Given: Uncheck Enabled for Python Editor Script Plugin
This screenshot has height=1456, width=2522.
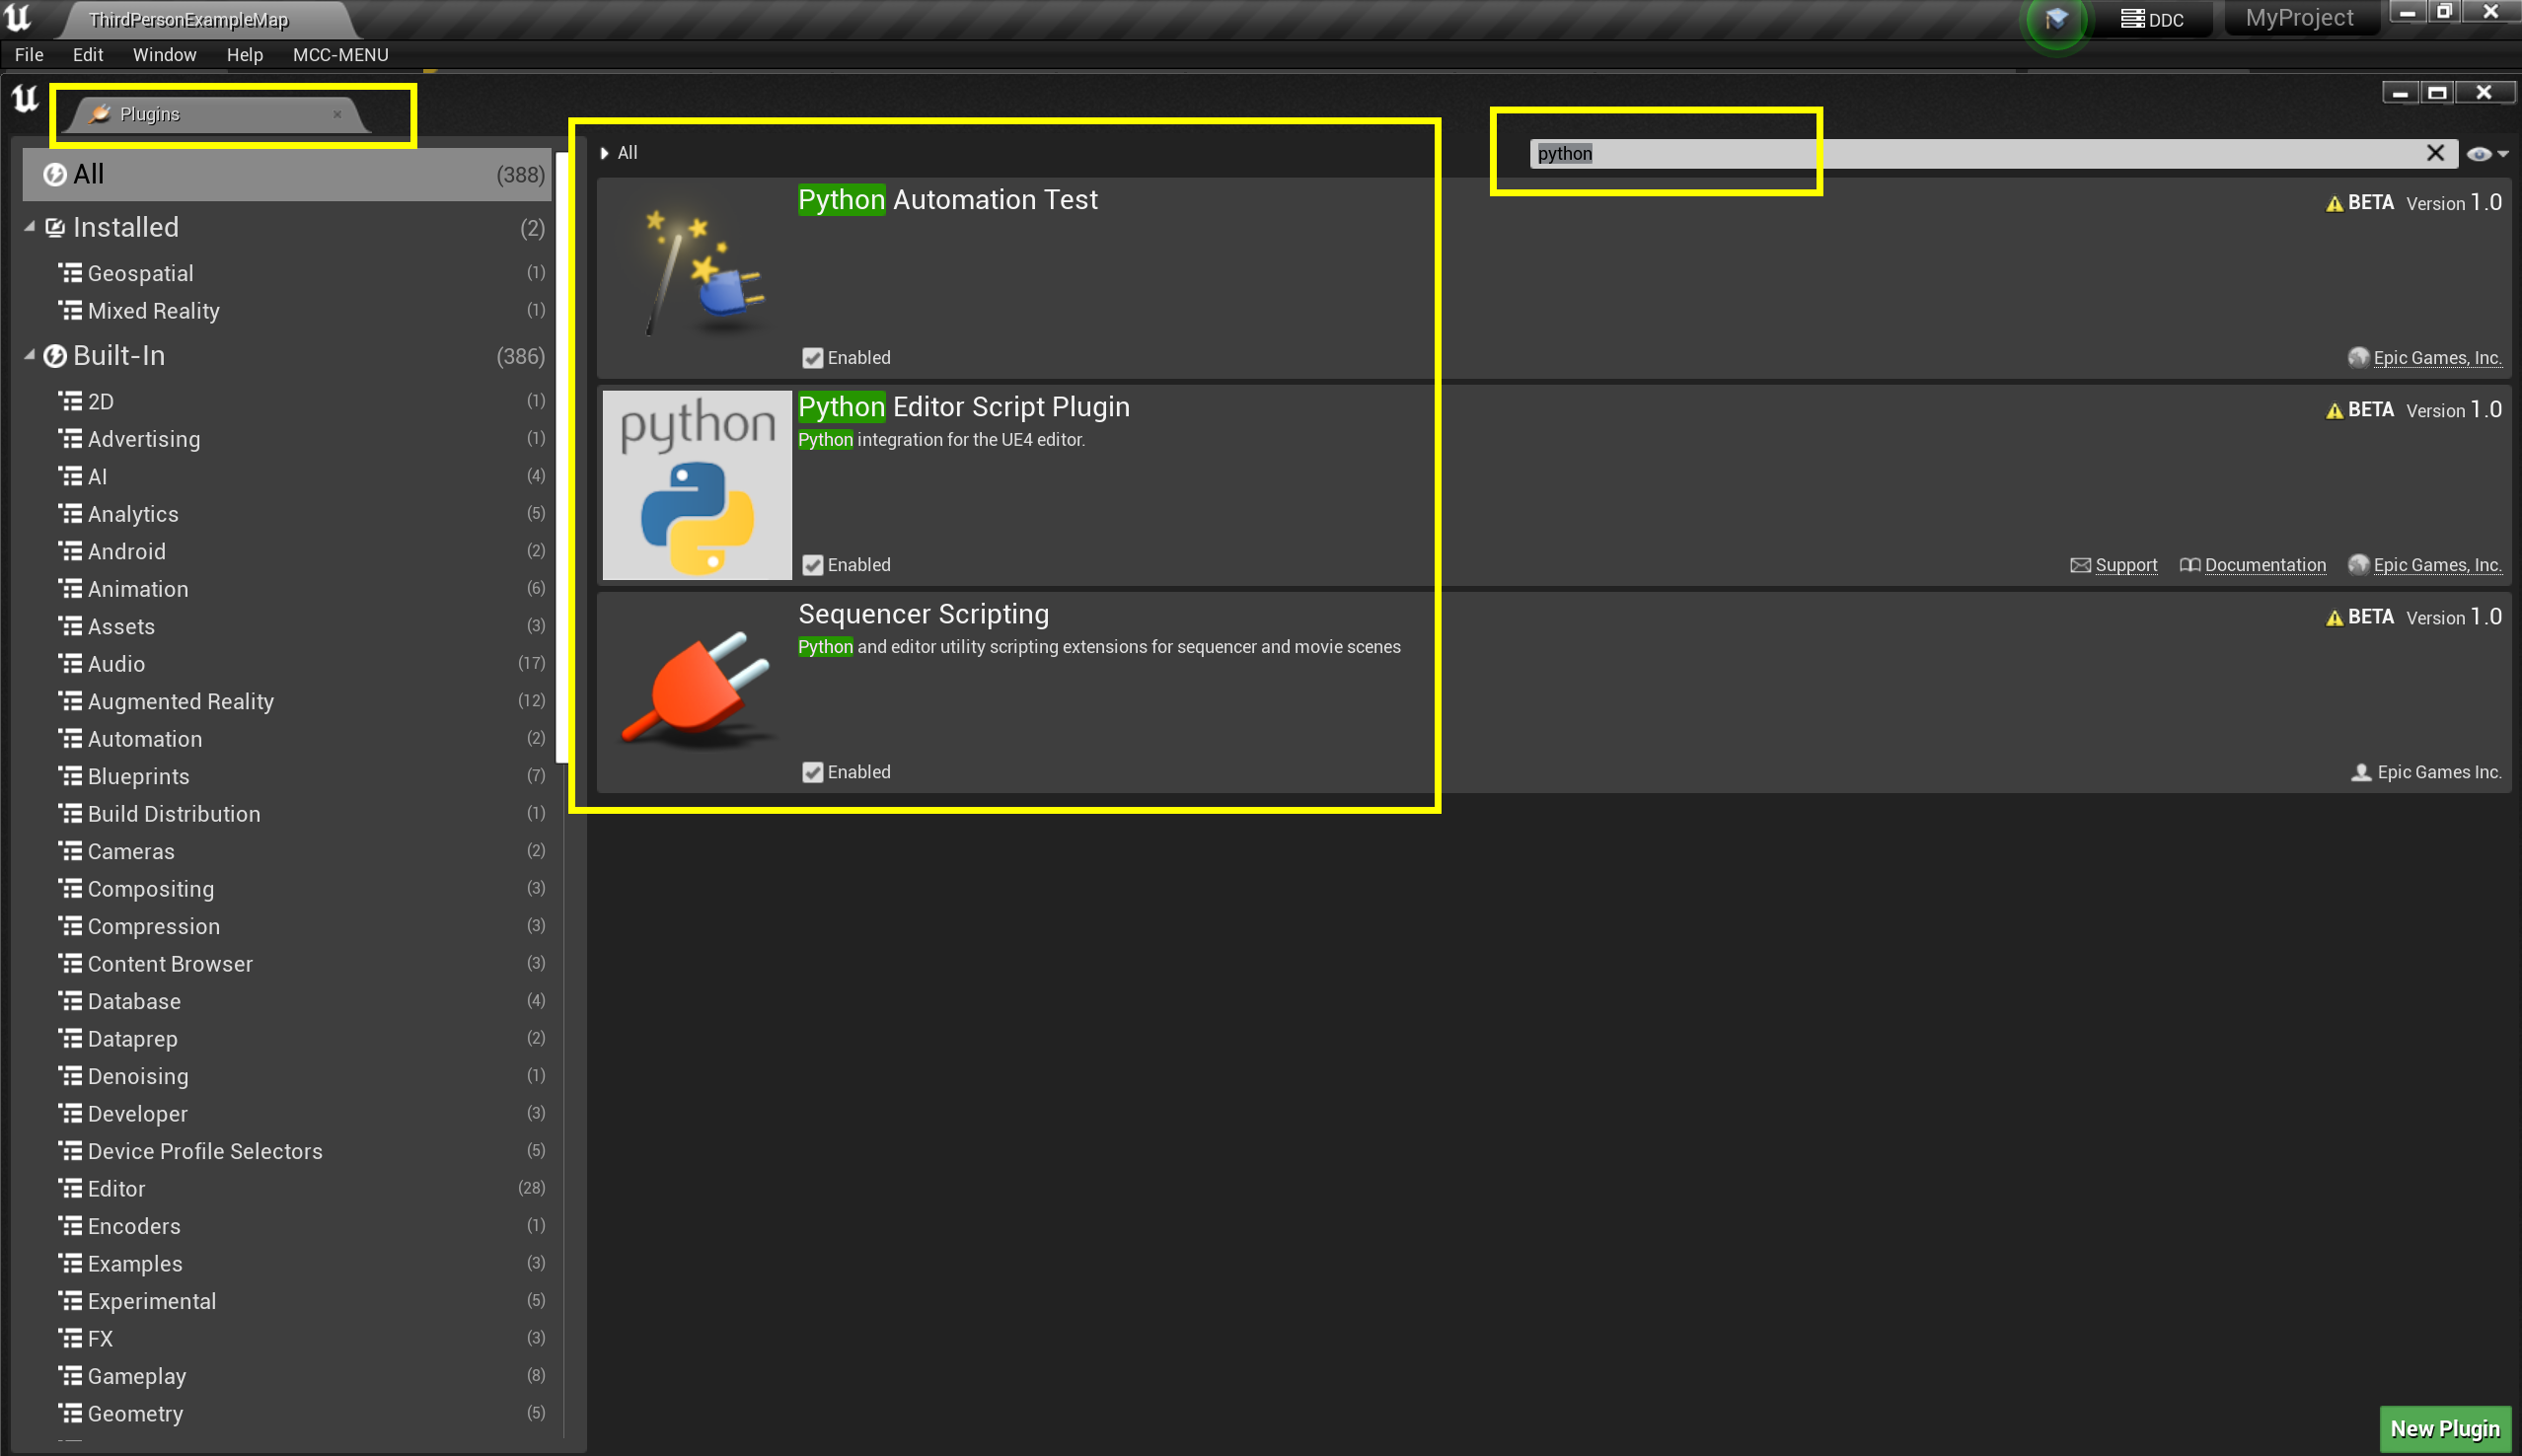Looking at the screenshot, I should click(x=813, y=565).
